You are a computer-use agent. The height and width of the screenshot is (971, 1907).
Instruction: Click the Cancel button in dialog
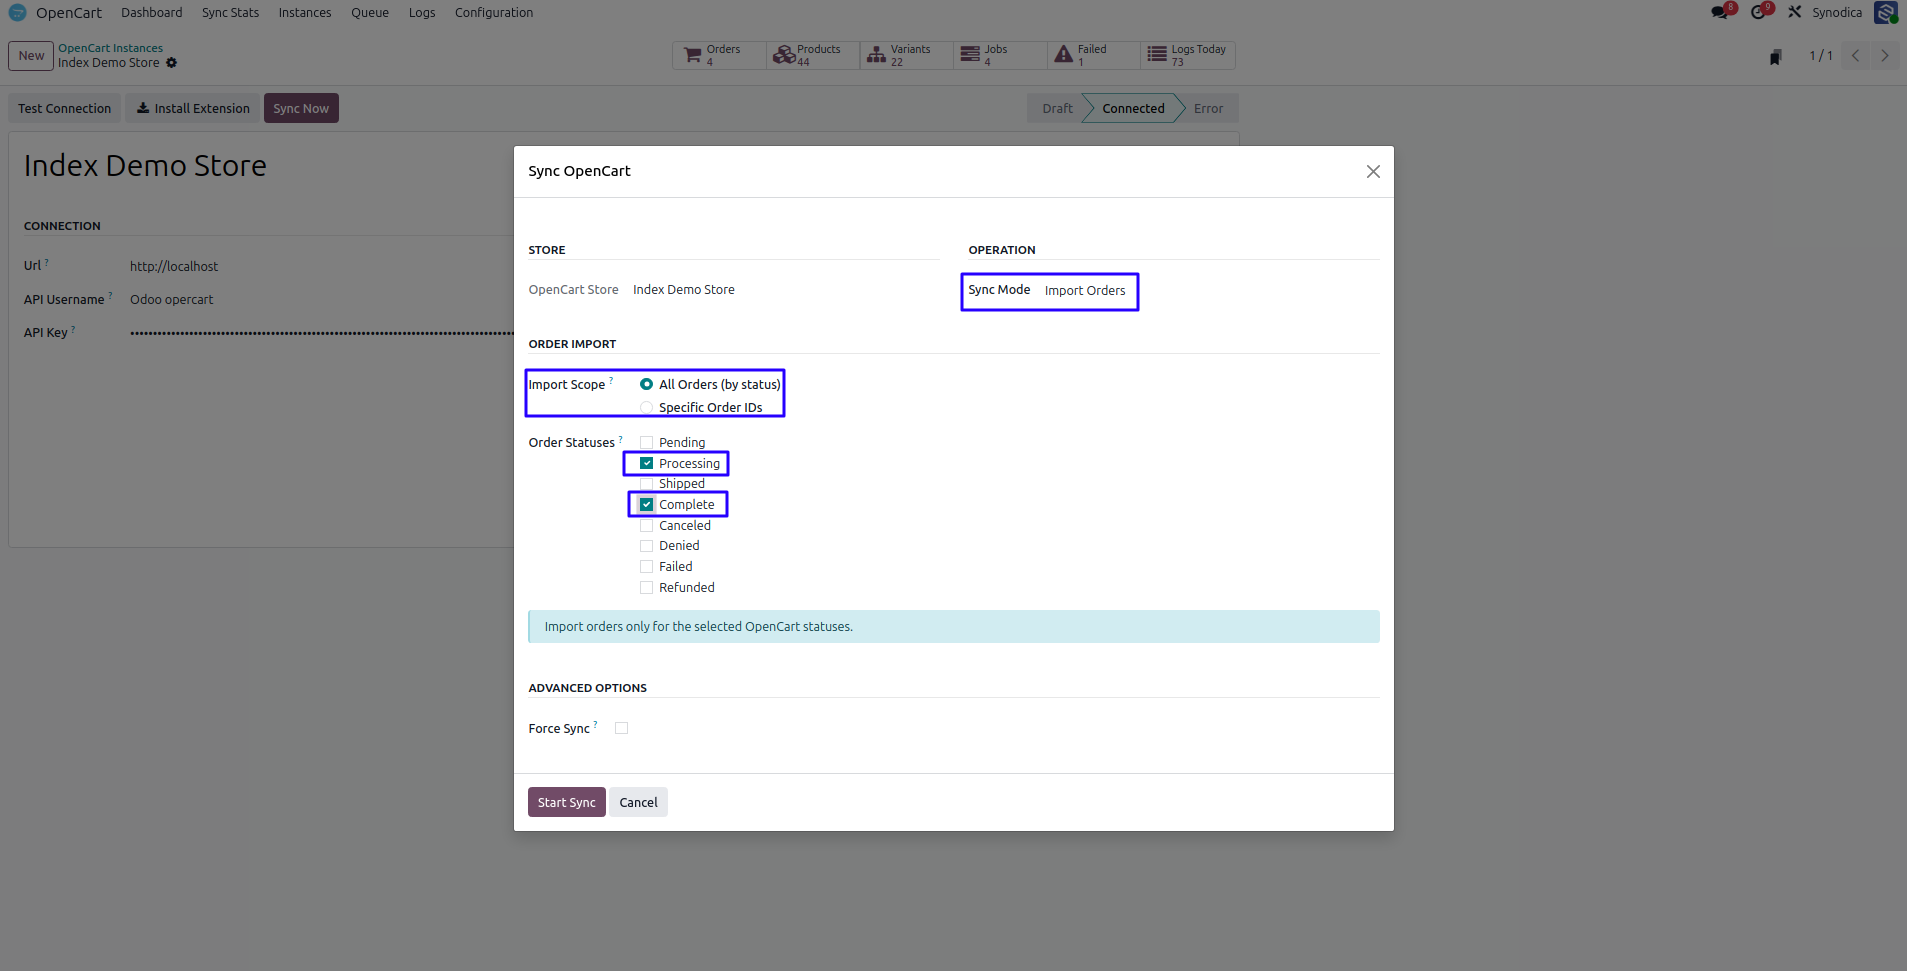(x=638, y=802)
